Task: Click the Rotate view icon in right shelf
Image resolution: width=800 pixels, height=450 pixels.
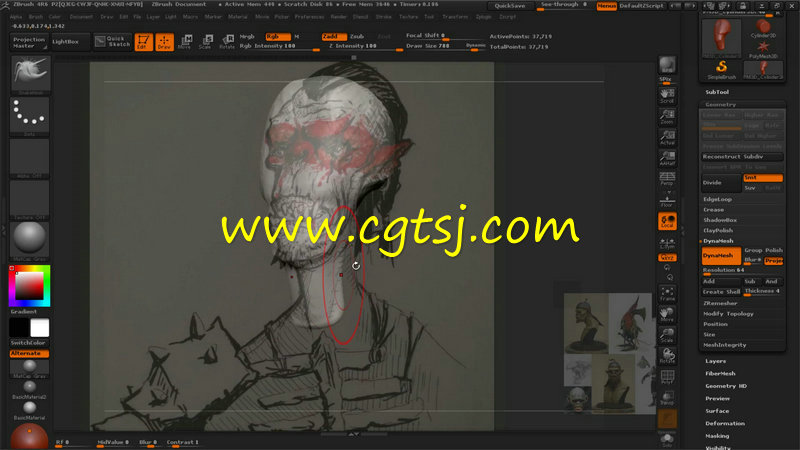Action: tap(667, 356)
